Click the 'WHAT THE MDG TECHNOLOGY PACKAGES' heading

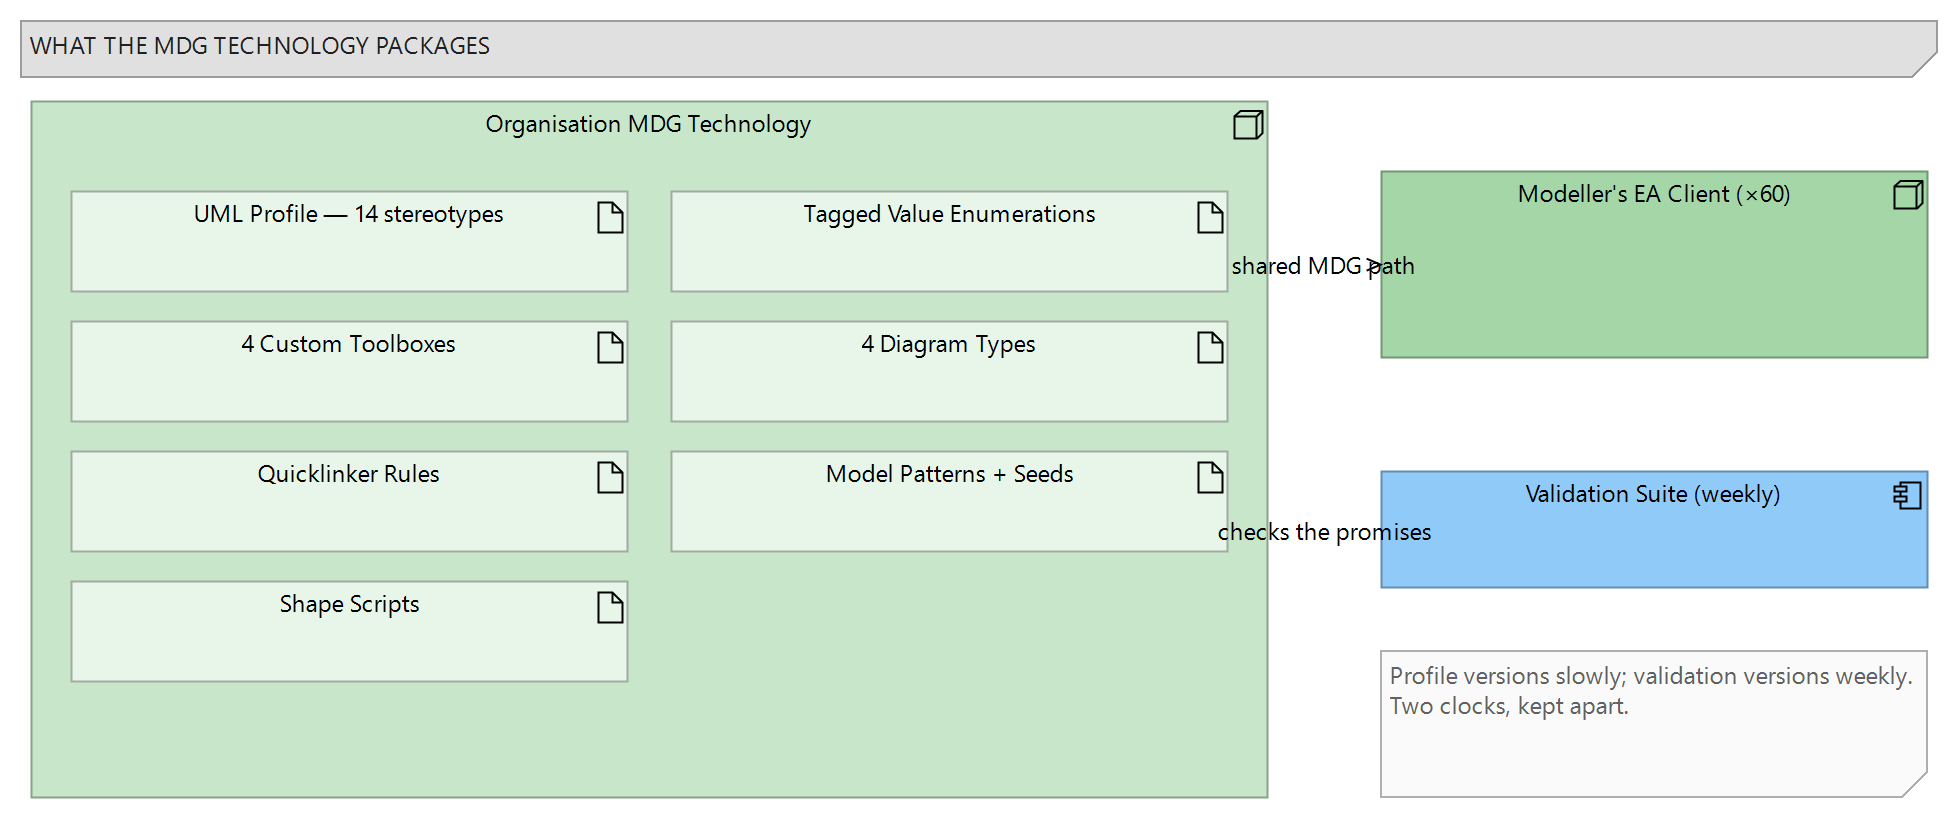[x=260, y=46]
